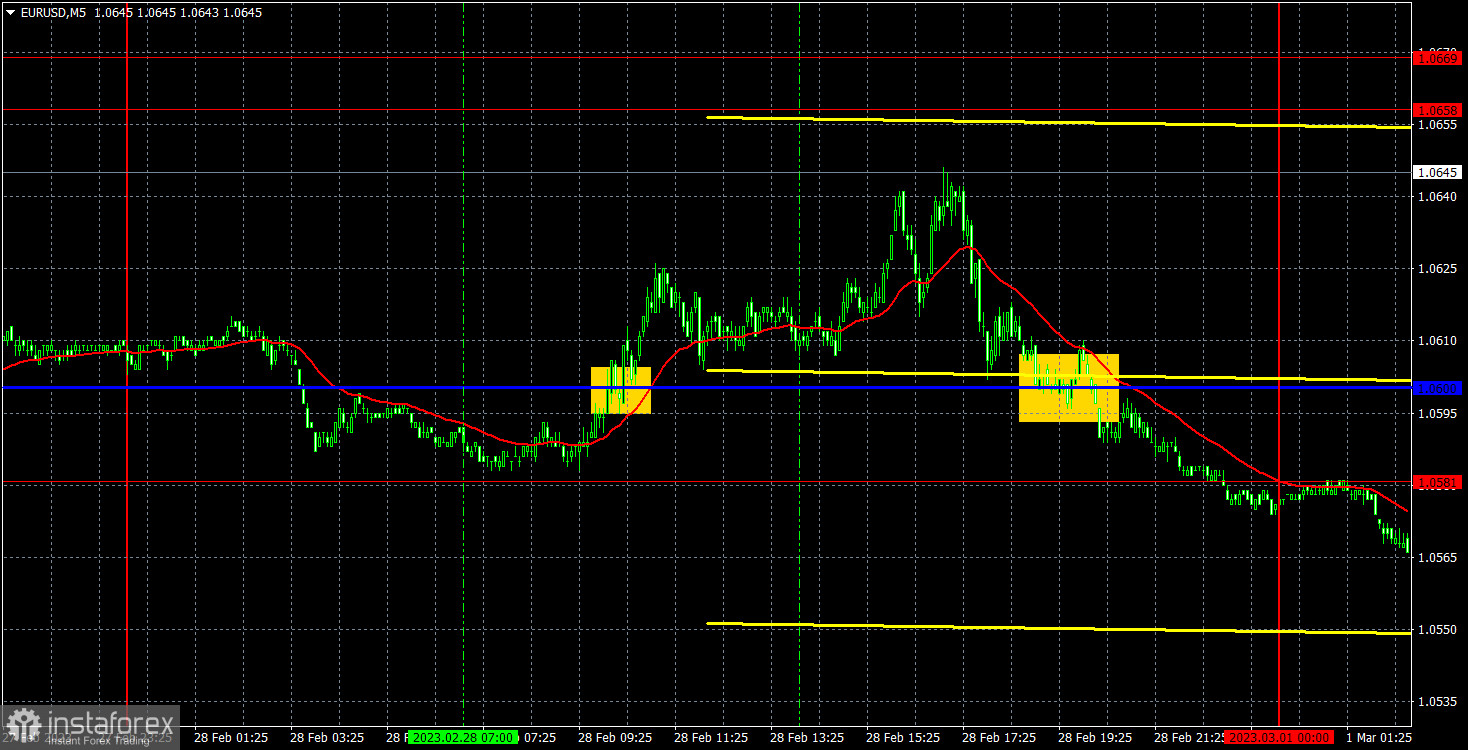Open the chart menu triangle beside EURUSD,M5
The image size is (1468, 750).
point(10,13)
